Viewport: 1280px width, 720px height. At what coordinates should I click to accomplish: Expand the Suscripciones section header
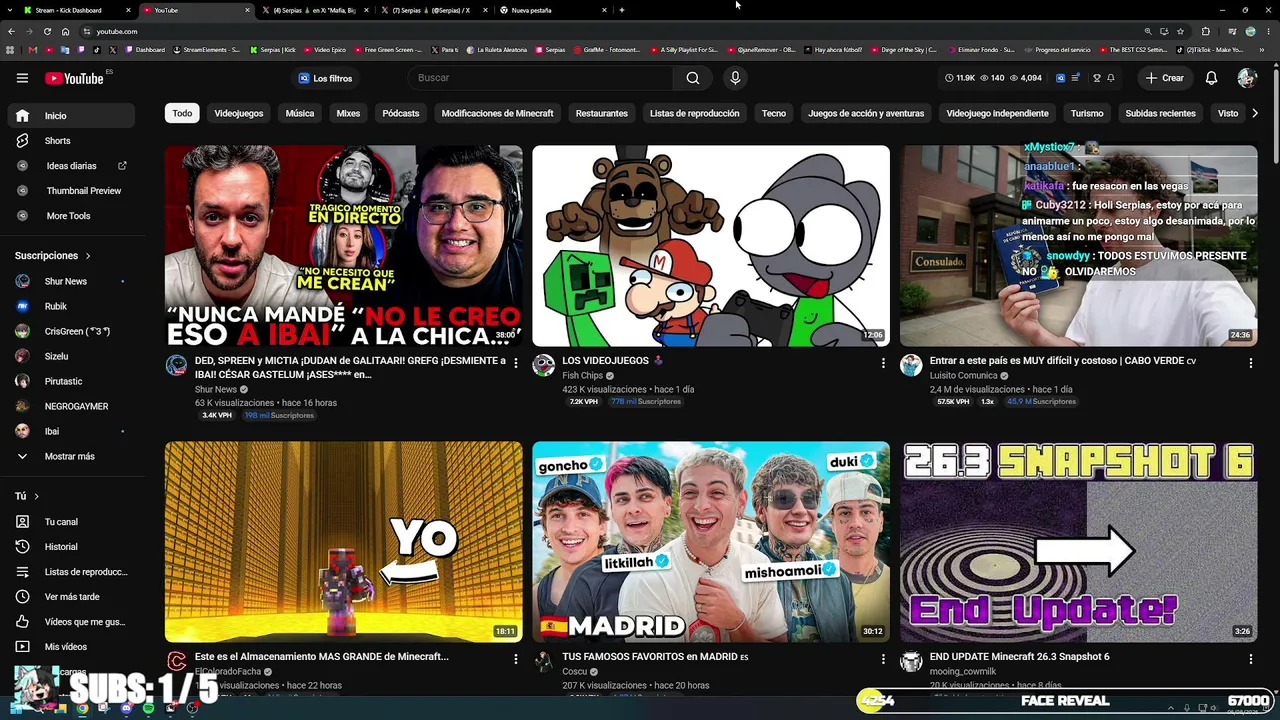[53, 256]
